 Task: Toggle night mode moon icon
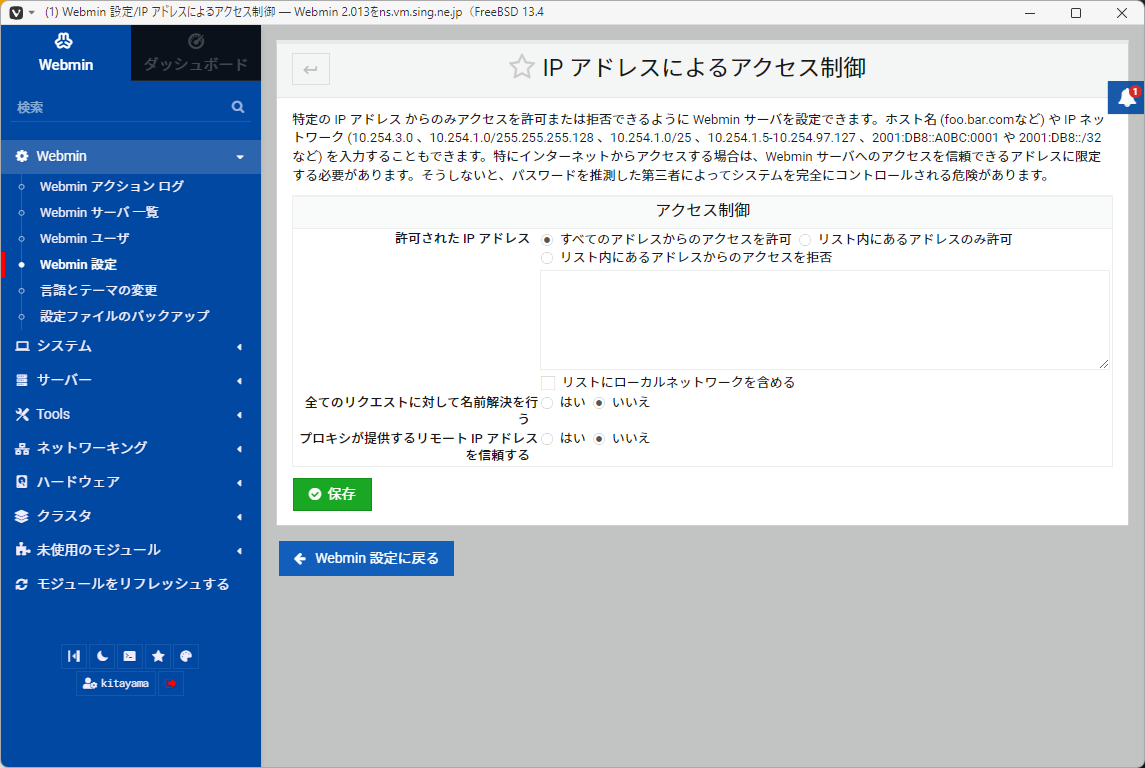pos(102,656)
